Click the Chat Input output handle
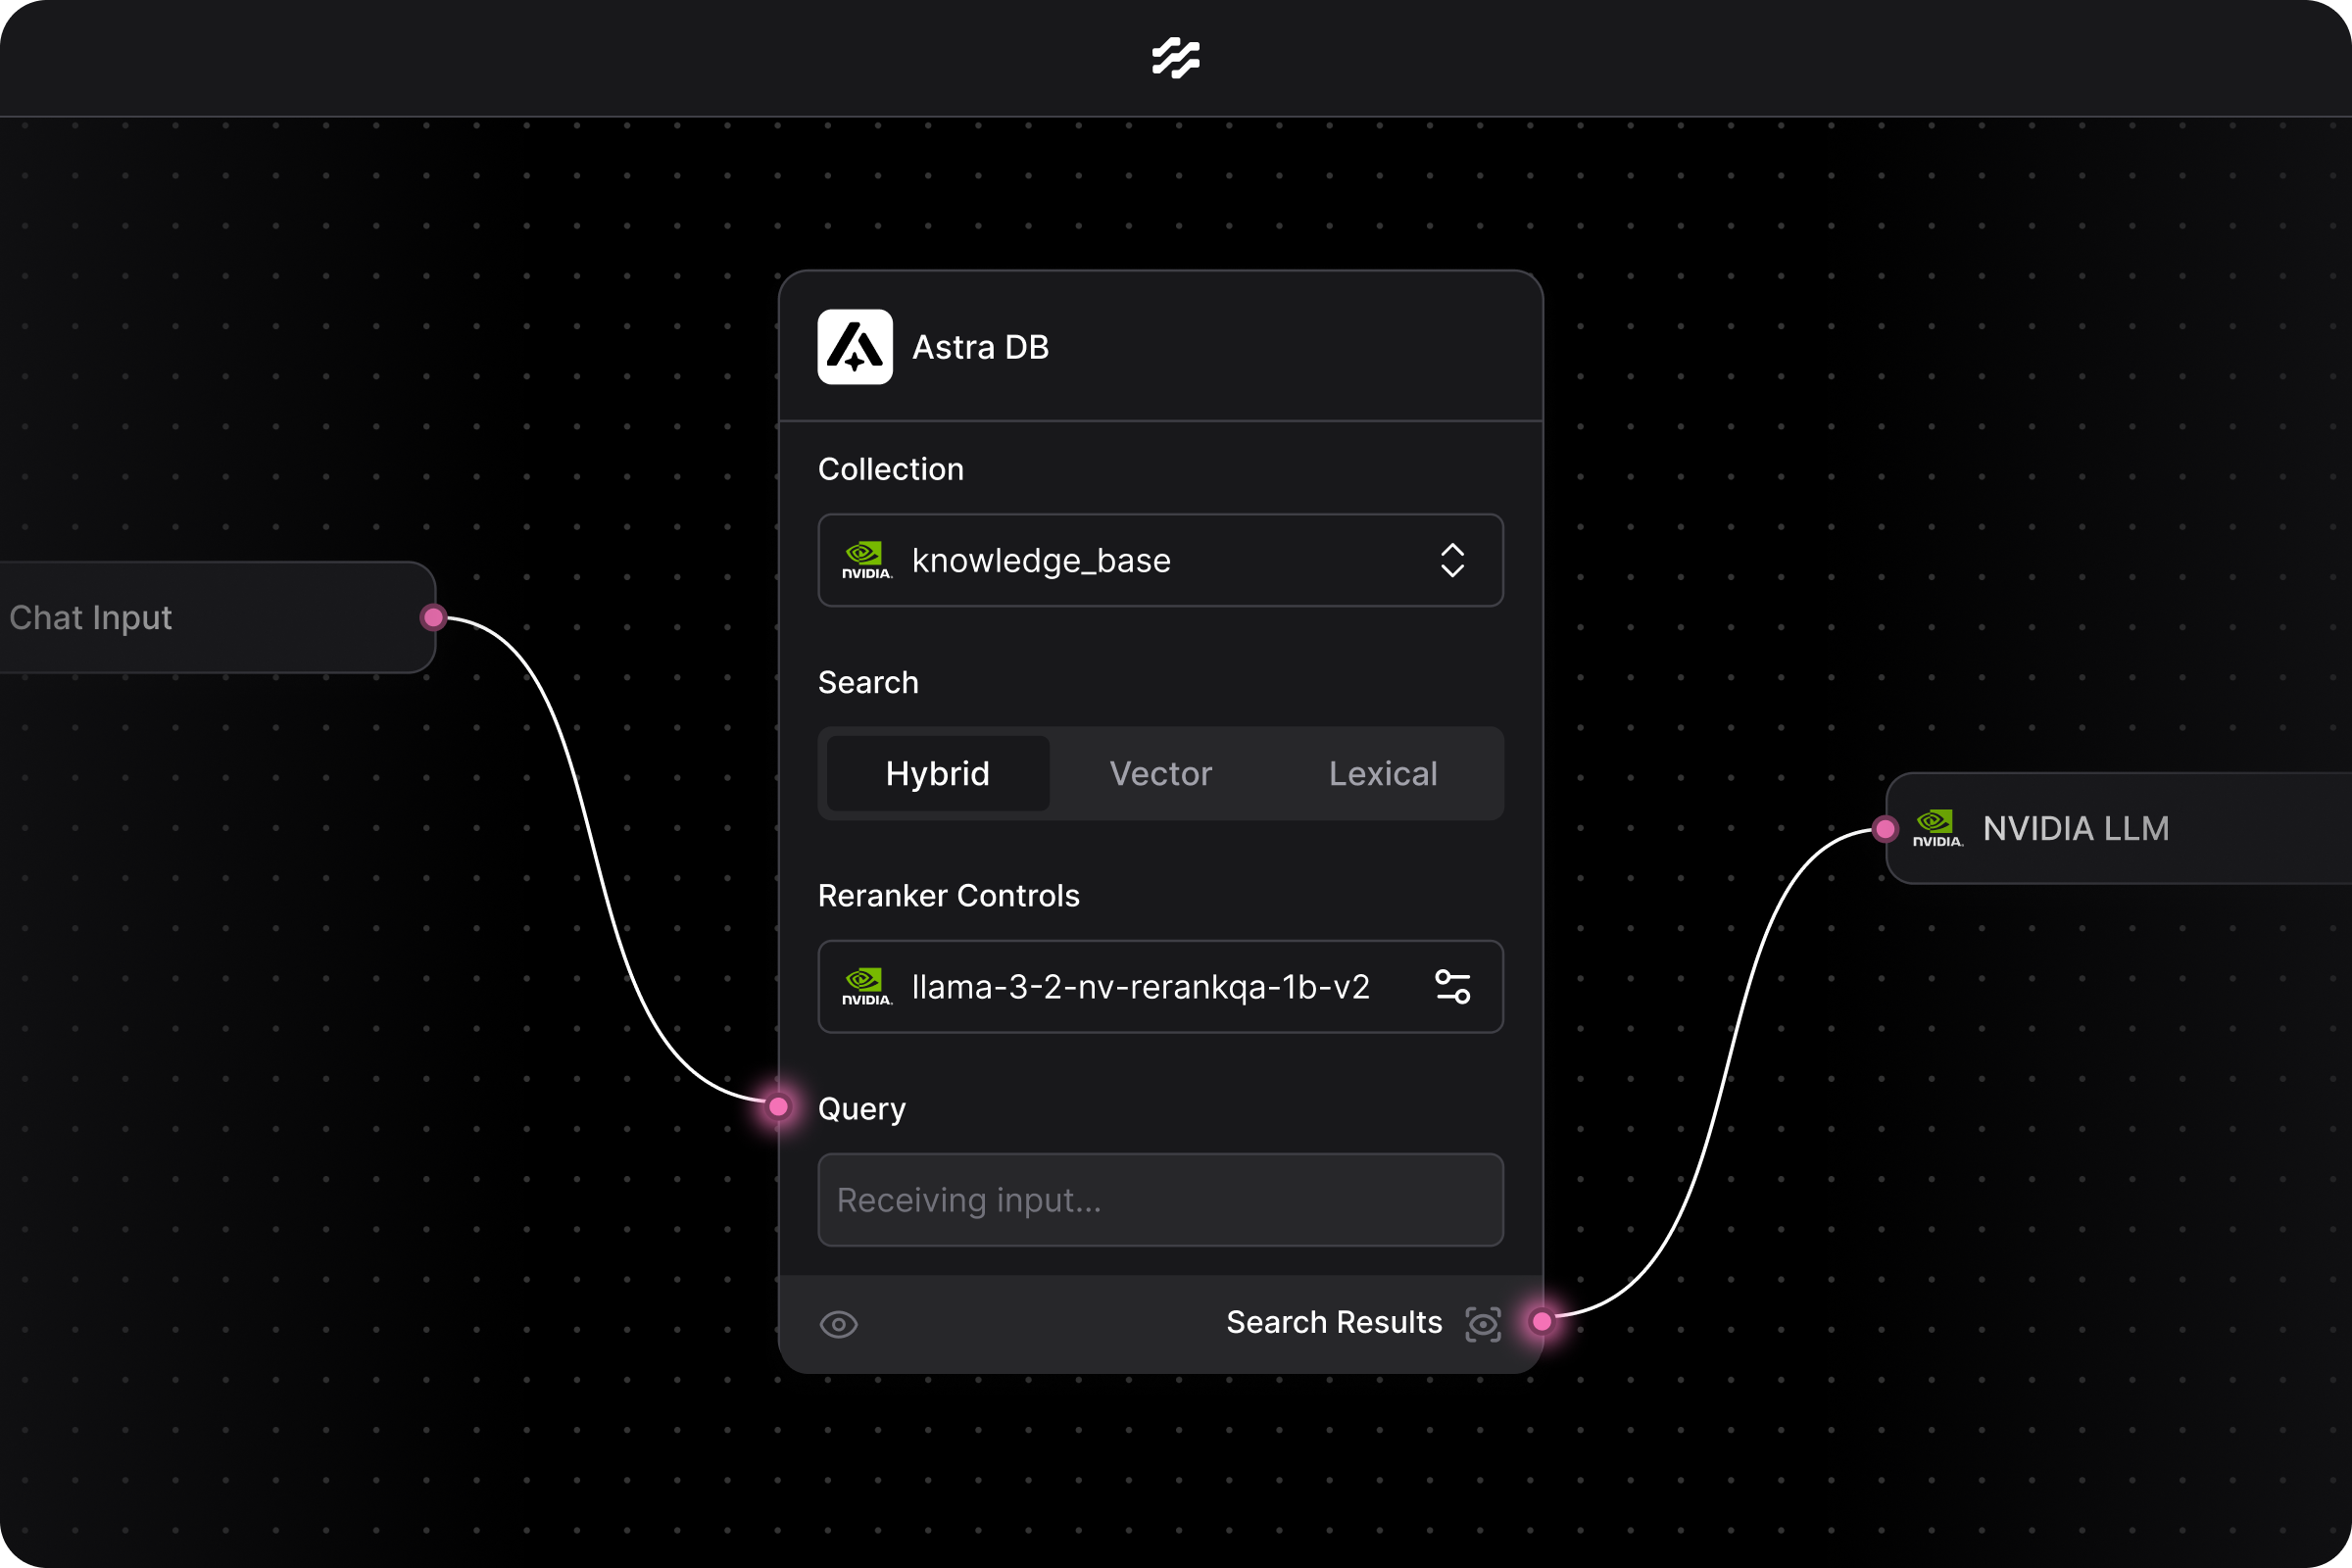2352x1568 pixels. (x=433, y=618)
